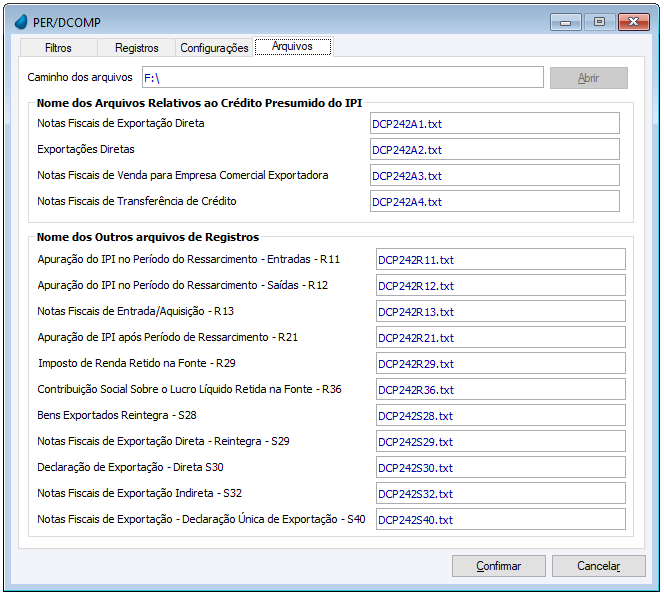
Task: Focus the DCP242S40.txt input field
Action: [x=501, y=519]
